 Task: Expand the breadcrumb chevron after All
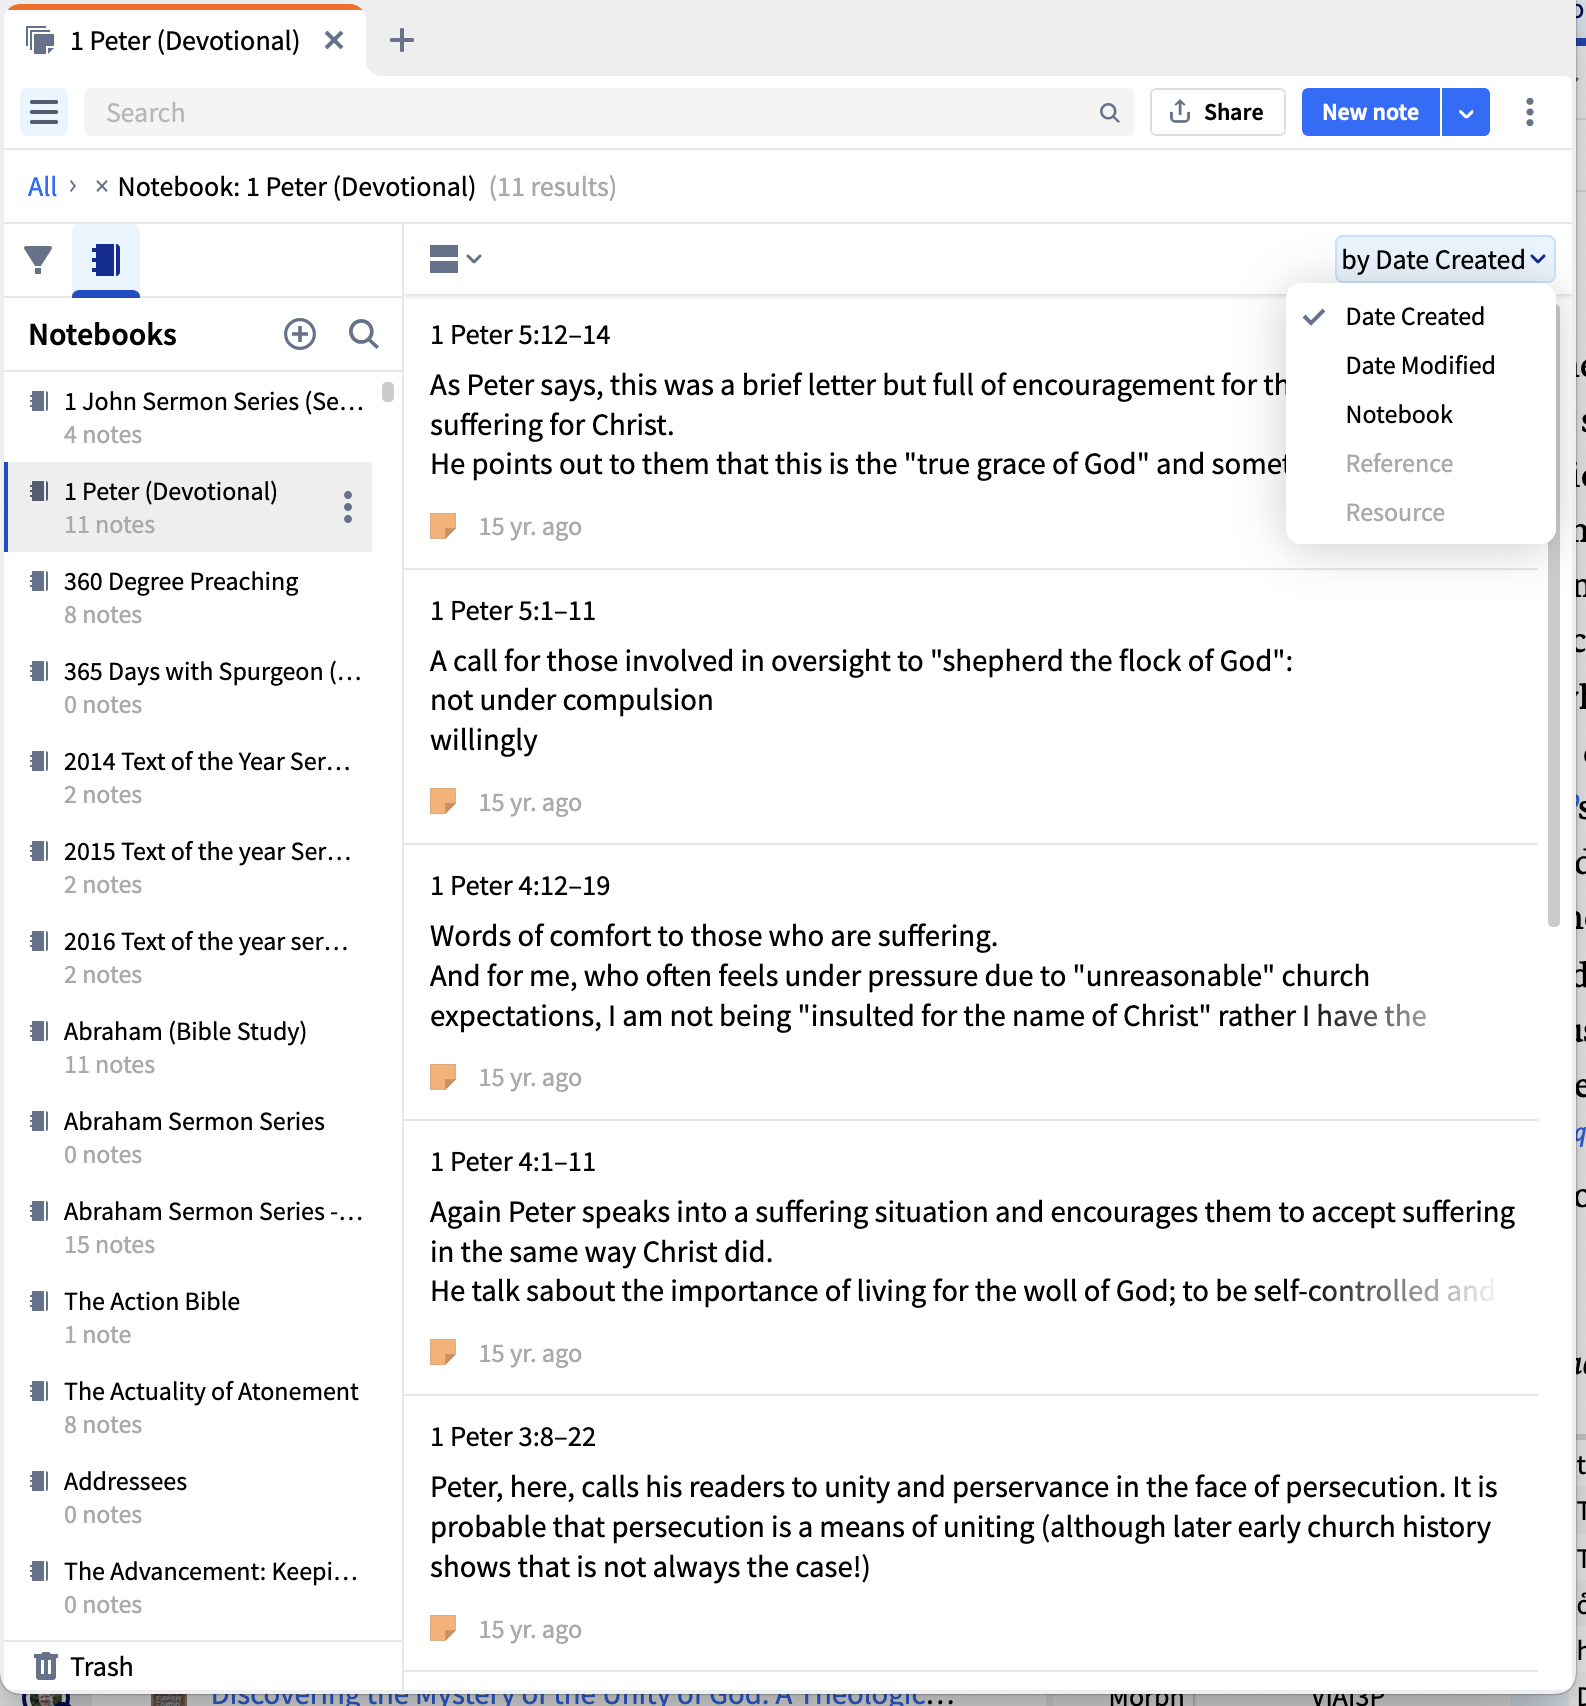[73, 186]
